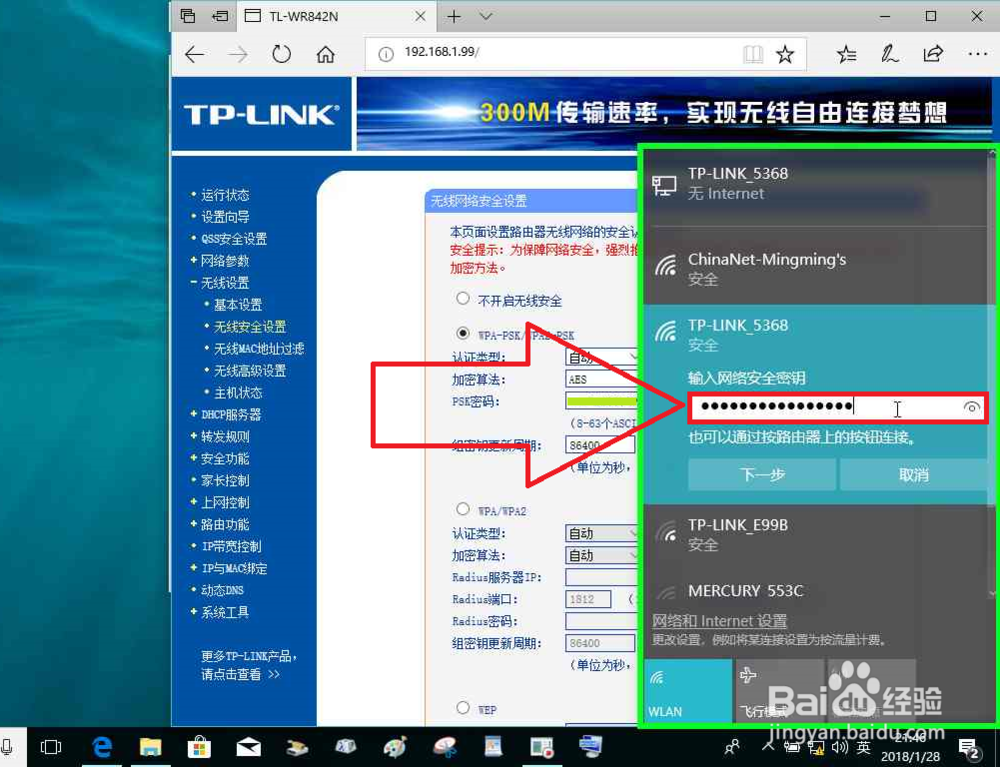Toggle the 飞行模式 airplane tile
1000x767 pixels.
click(779, 690)
